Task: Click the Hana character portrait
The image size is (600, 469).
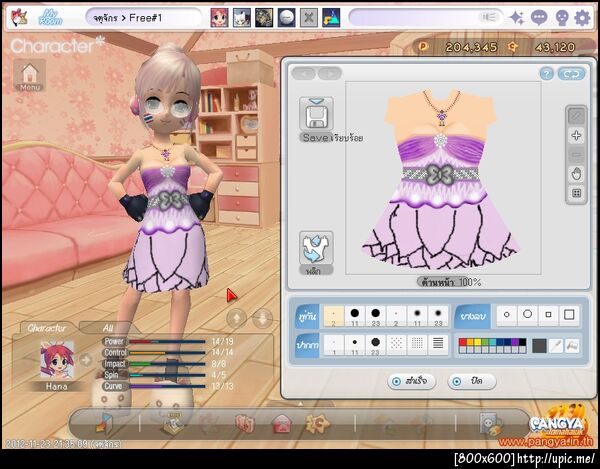Action: [57, 360]
